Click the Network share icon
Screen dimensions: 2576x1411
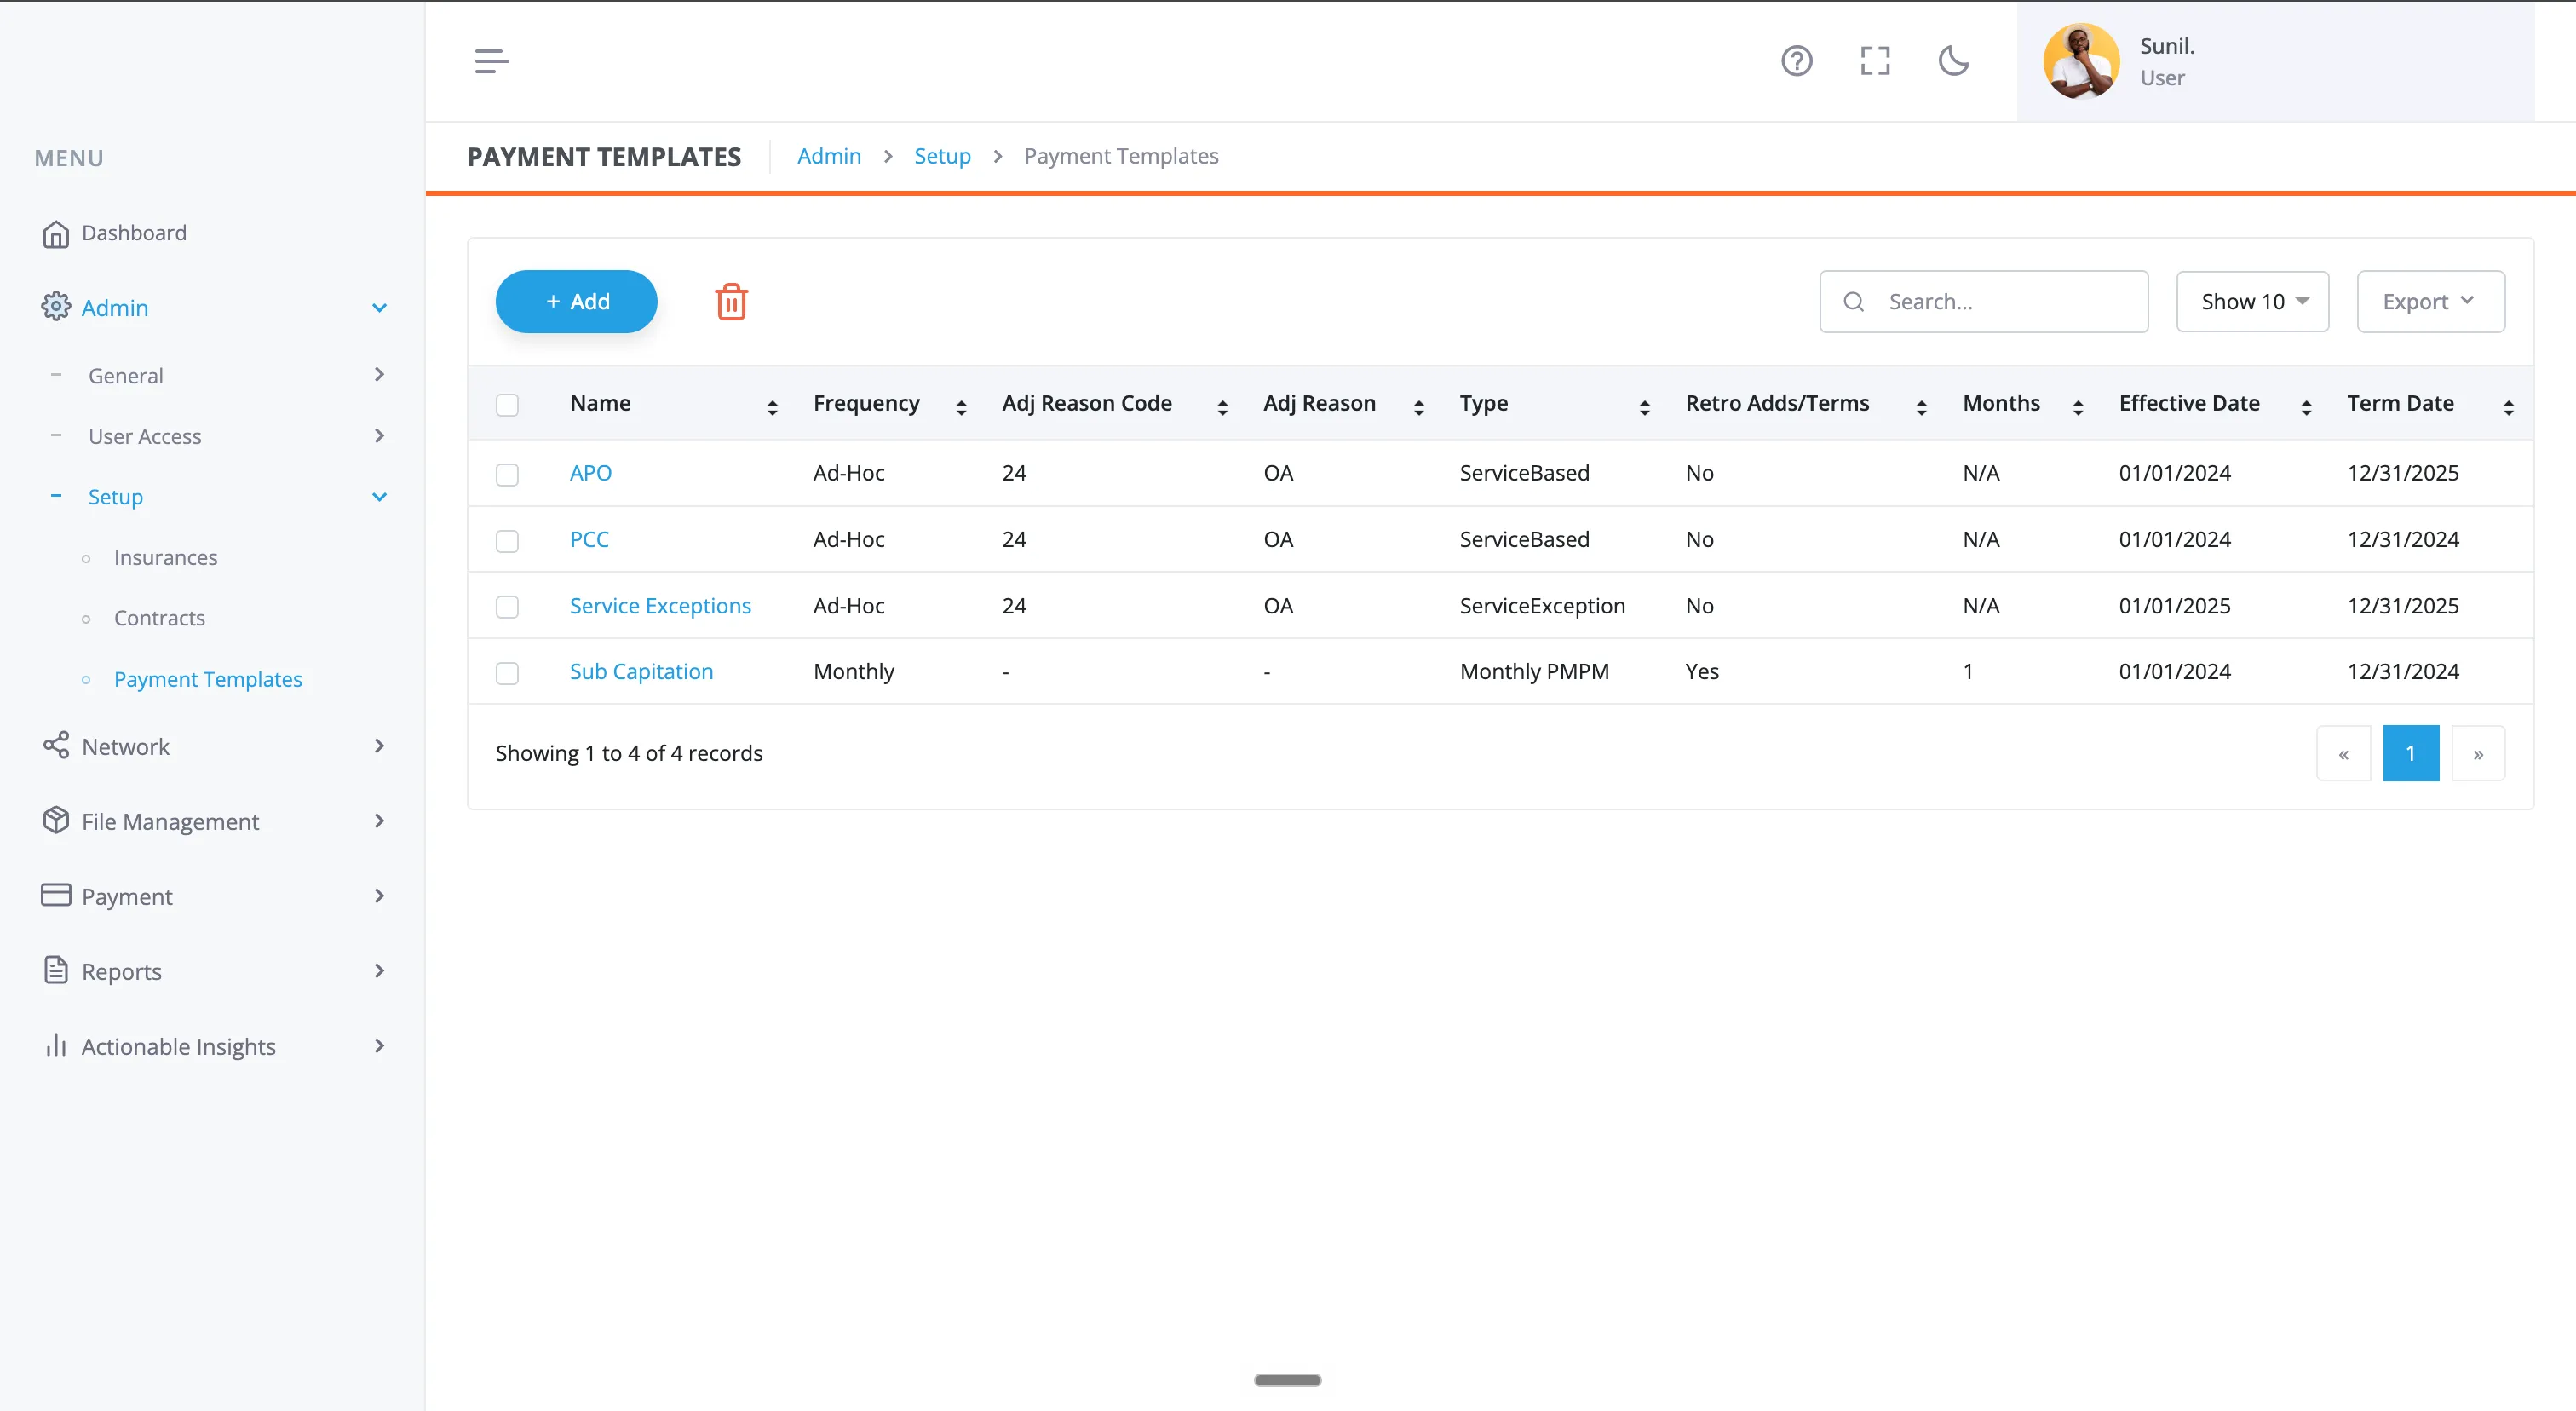pyautogui.click(x=56, y=746)
